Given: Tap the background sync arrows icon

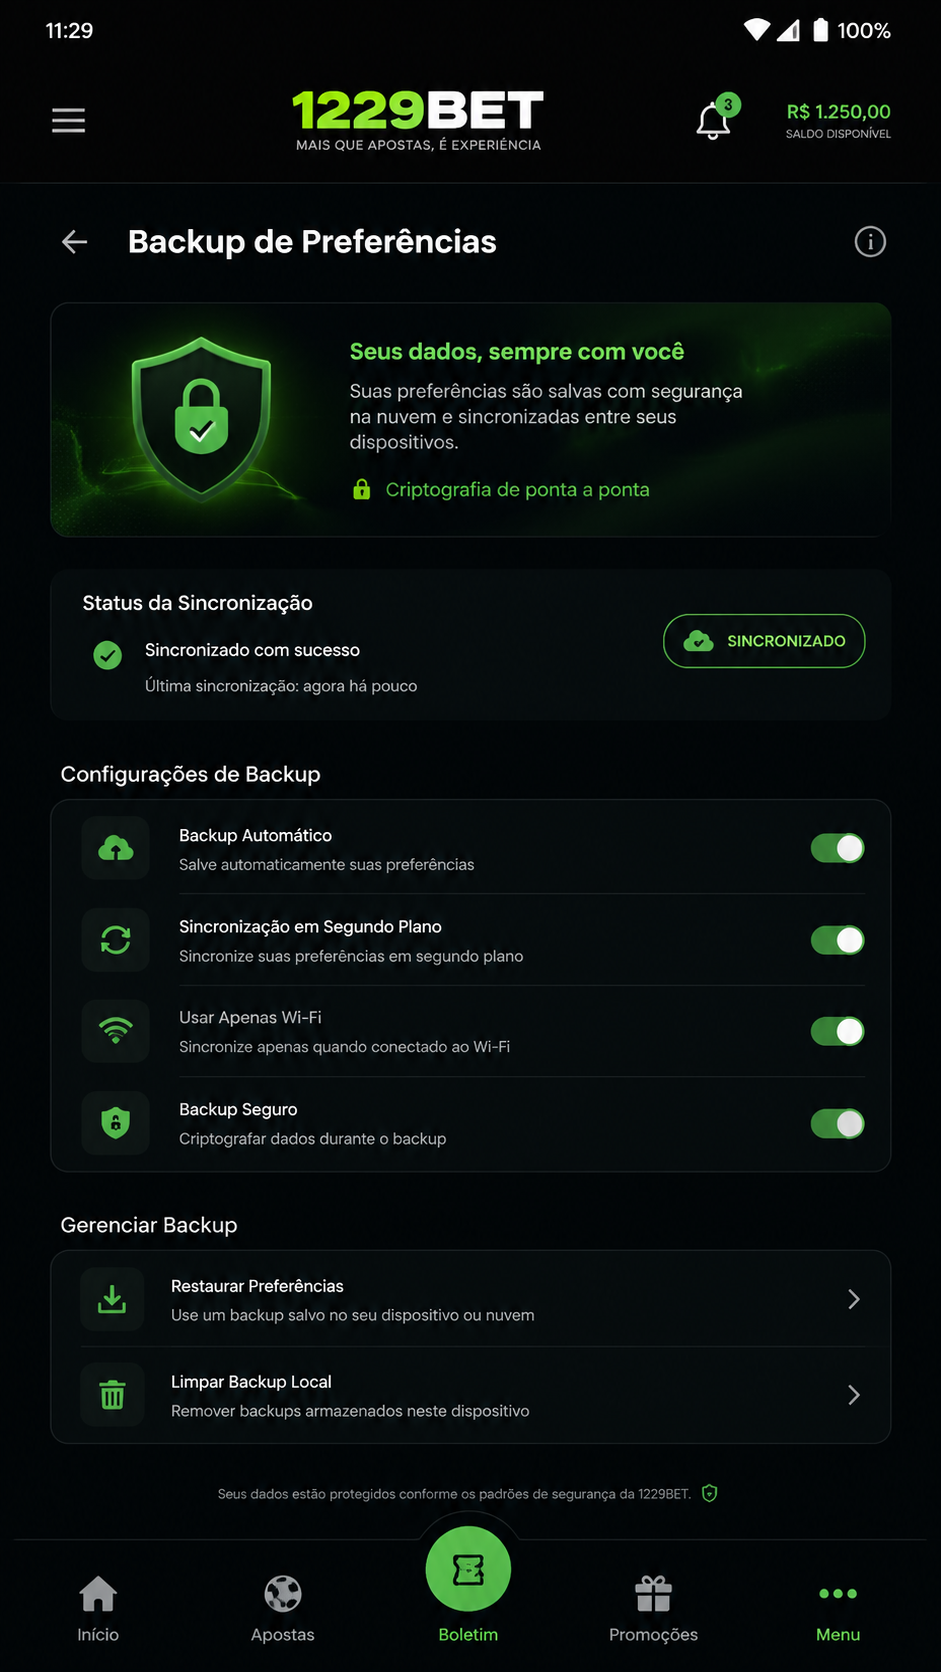Looking at the screenshot, I should click(116, 940).
